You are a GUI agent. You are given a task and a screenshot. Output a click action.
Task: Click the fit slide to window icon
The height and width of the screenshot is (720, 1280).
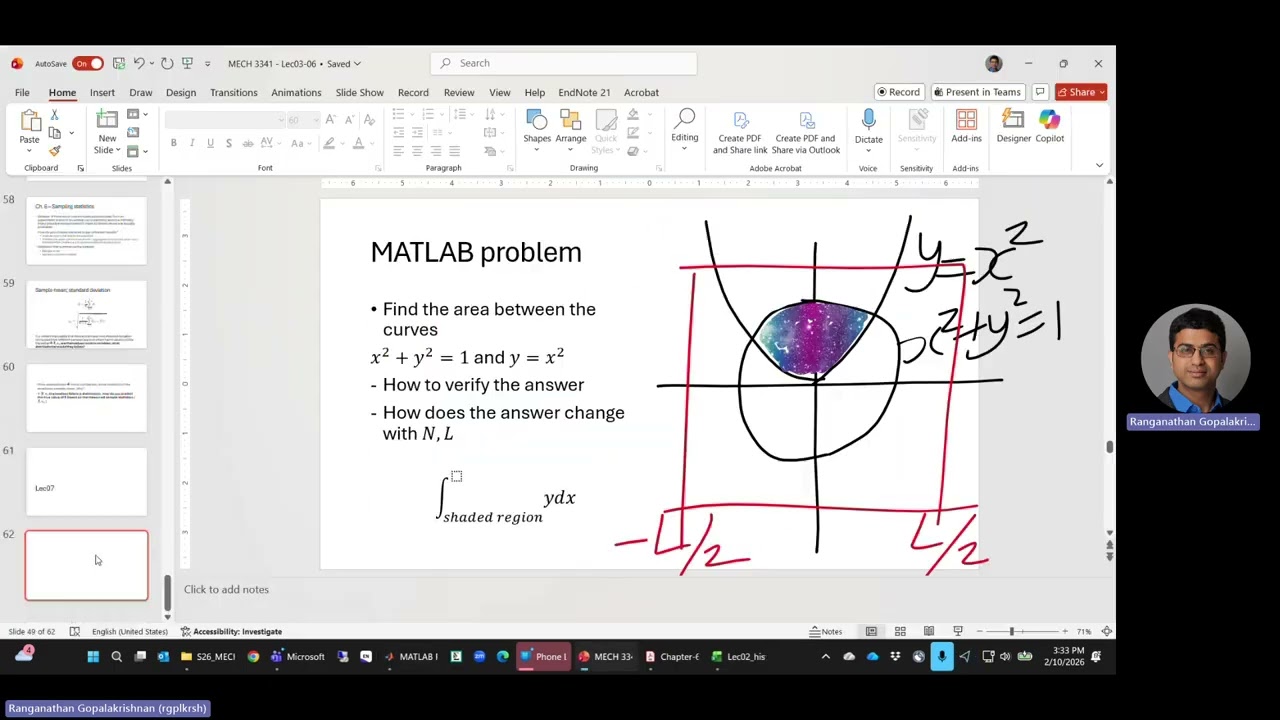tap(1107, 632)
